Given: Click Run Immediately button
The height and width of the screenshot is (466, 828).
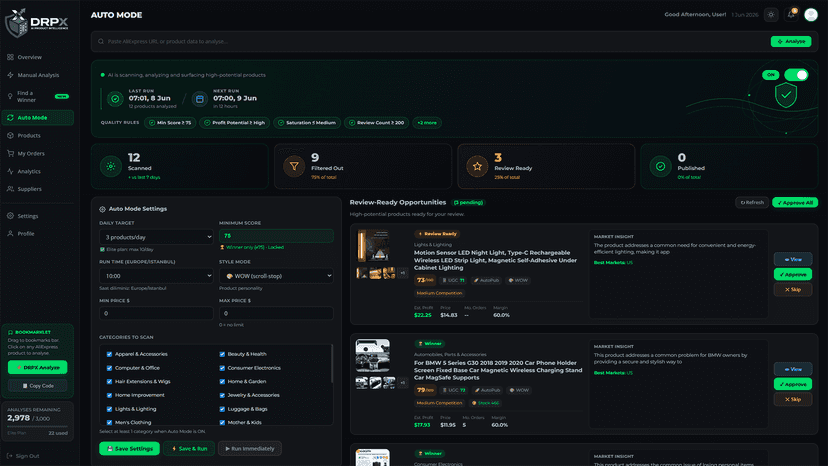Looking at the screenshot, I should tap(250, 449).
